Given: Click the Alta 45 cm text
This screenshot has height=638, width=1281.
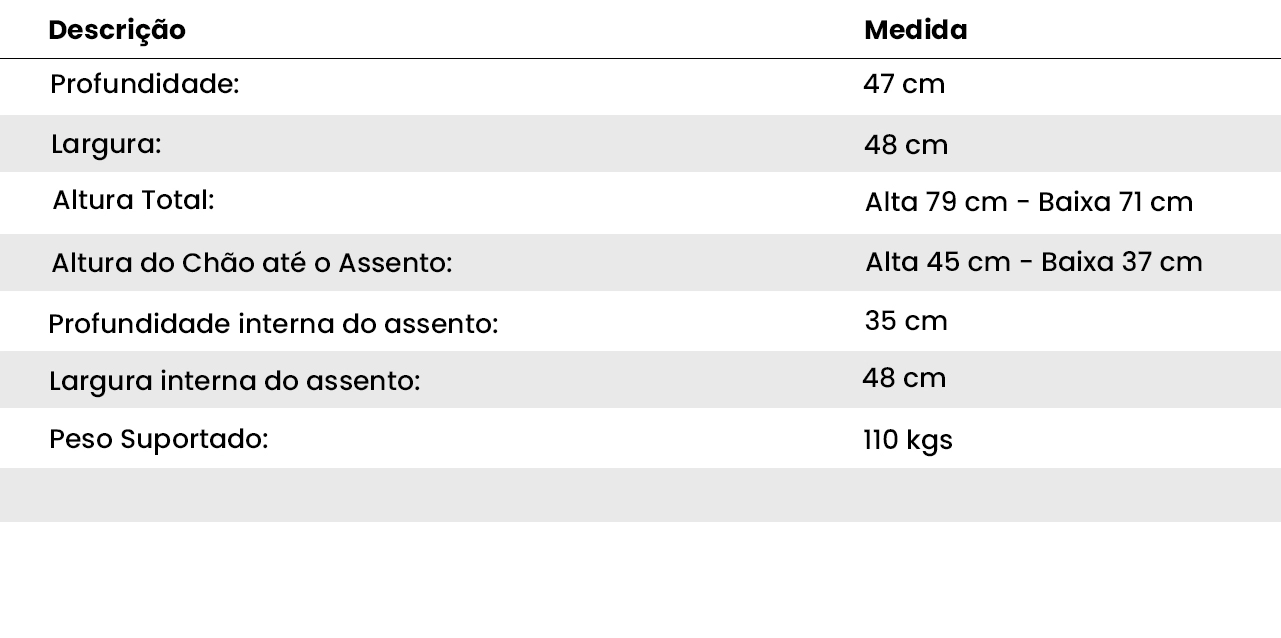Looking at the screenshot, I should (x=938, y=263).
